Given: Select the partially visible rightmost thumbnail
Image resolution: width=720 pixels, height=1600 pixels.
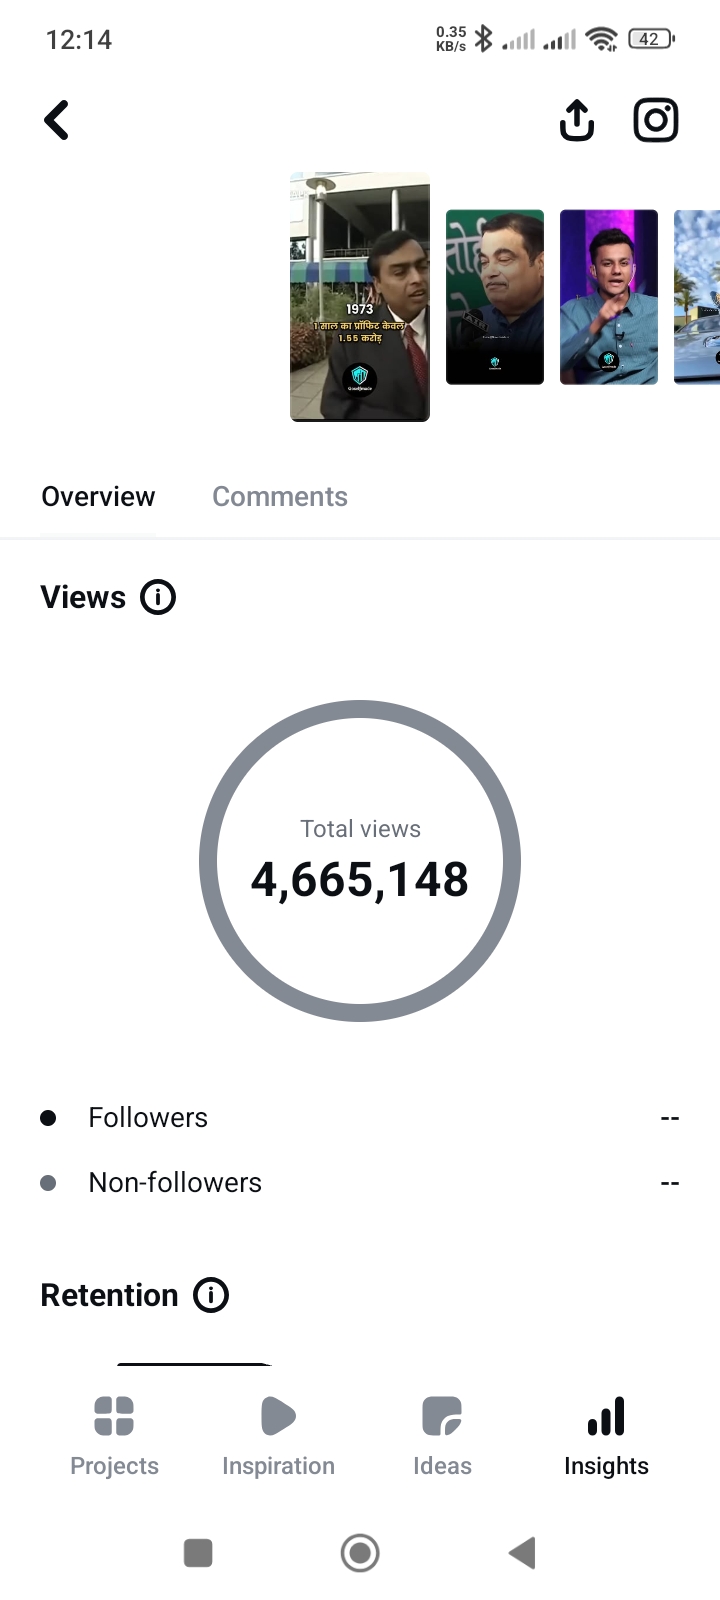Looking at the screenshot, I should [697, 297].
